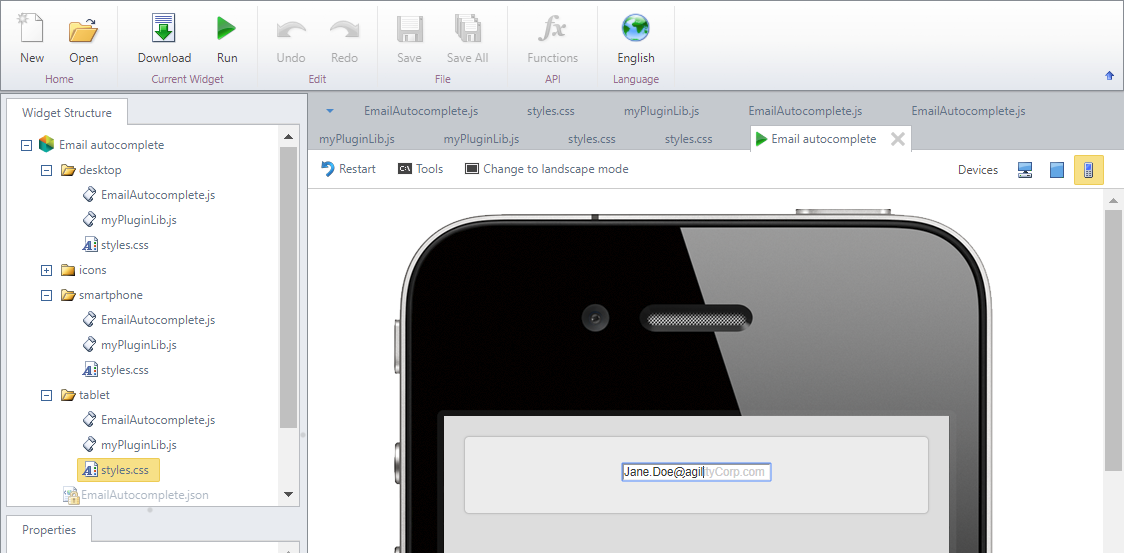Download the current widget
This screenshot has width=1124, height=553.
(x=164, y=29)
